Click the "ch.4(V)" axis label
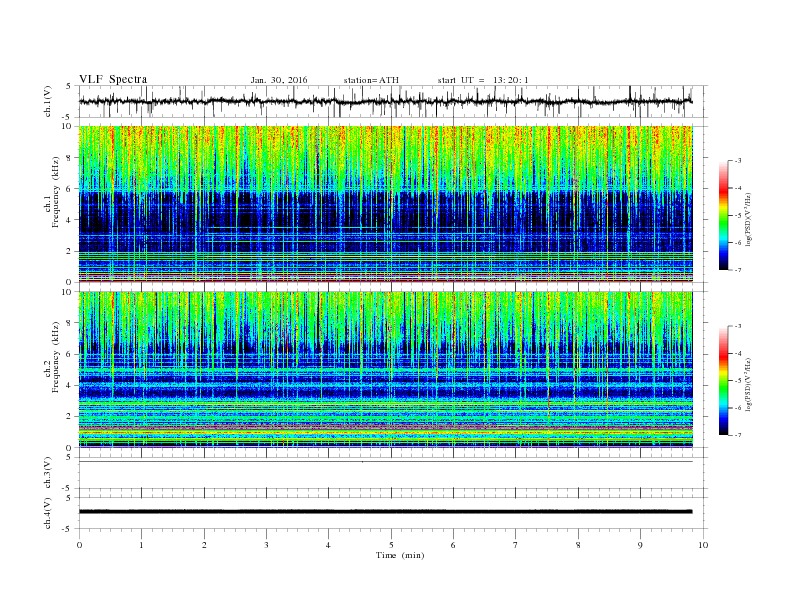This screenshot has height=612, width=792. click(x=48, y=513)
